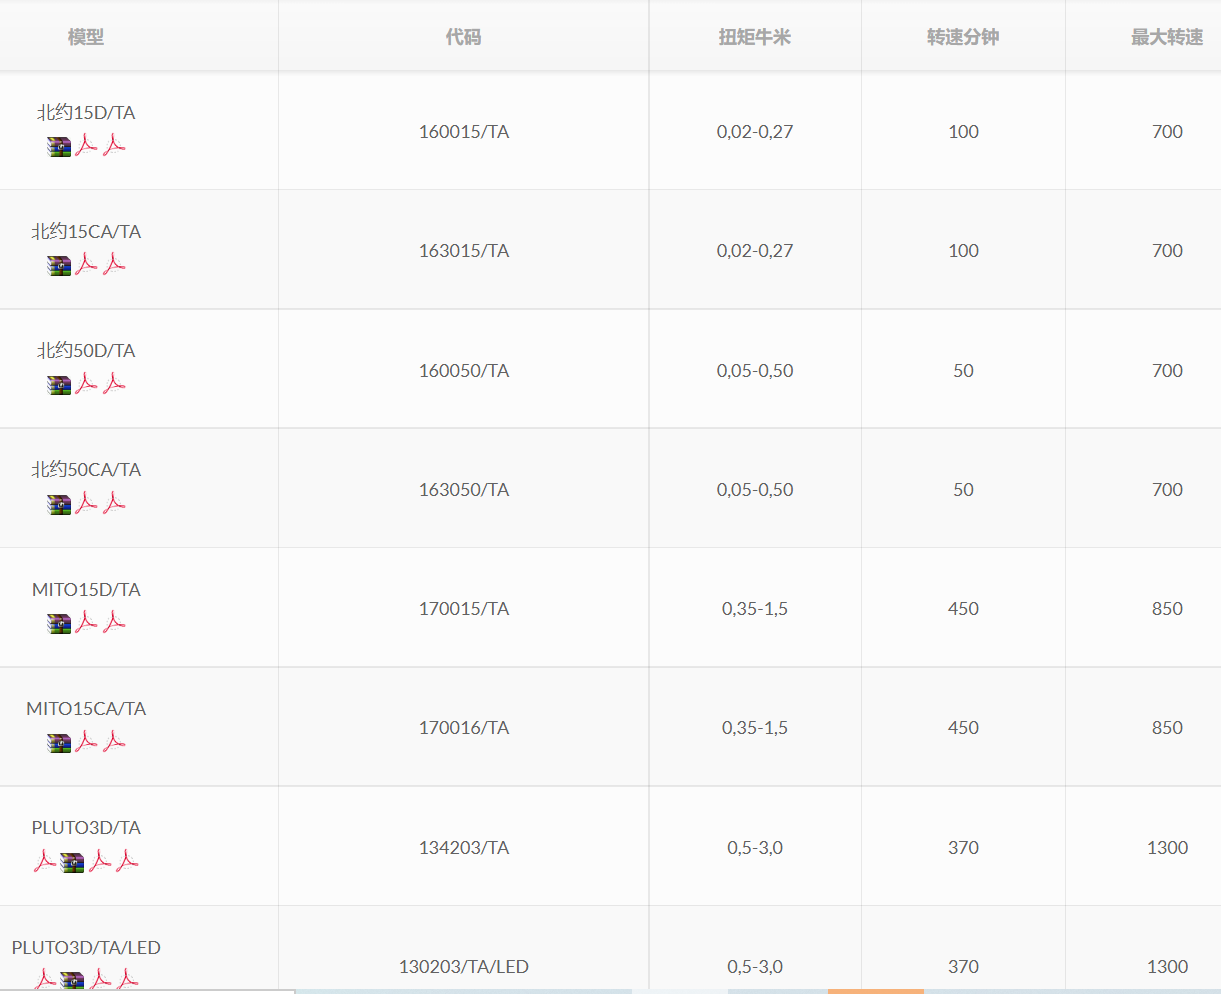Image resolution: width=1221 pixels, height=994 pixels.
Task: Click torque 0,02-0,27 in the 160015/TA row
Action: point(755,132)
